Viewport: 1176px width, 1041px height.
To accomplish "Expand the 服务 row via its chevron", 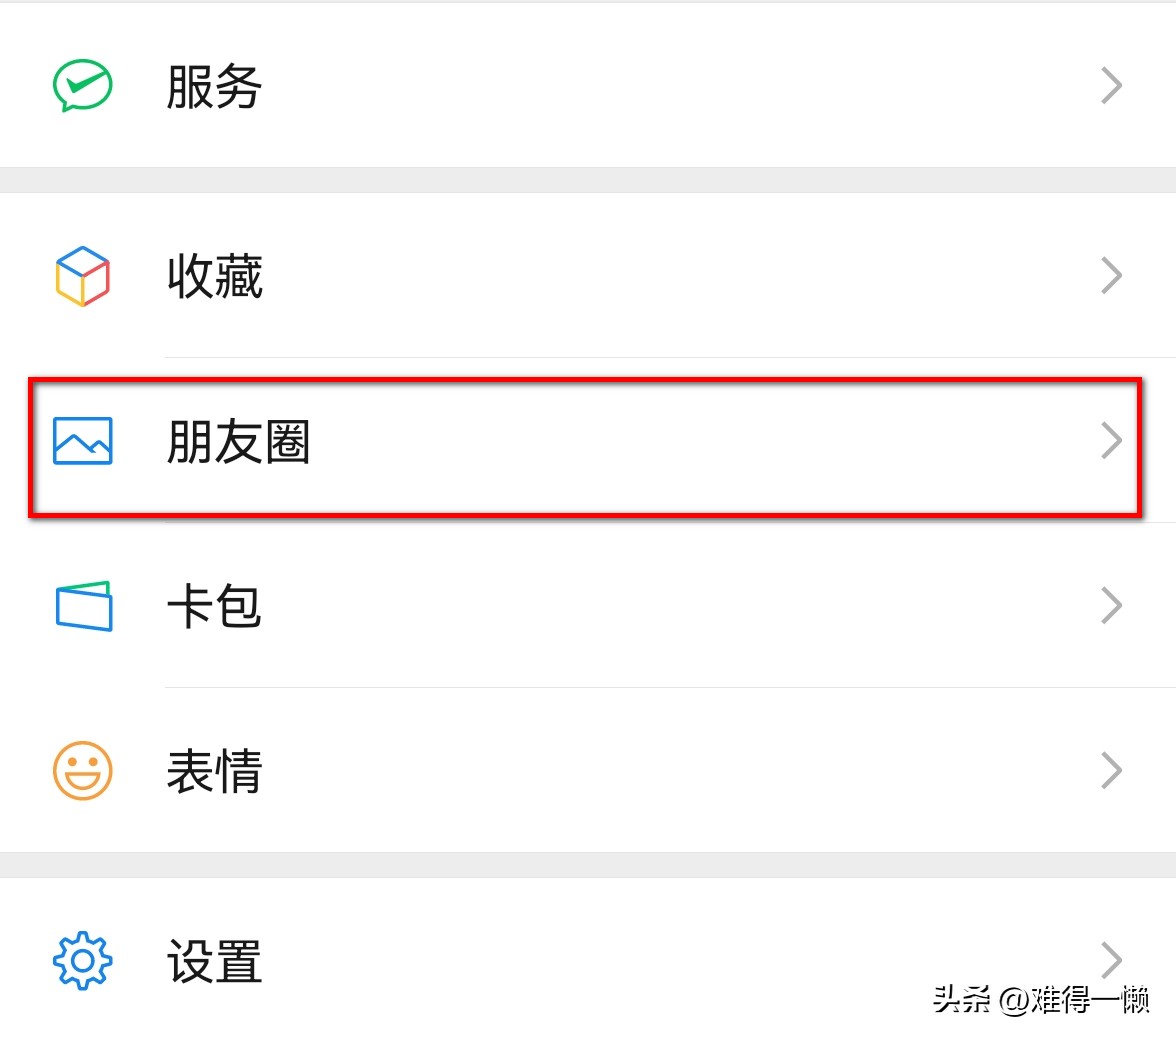I will click(1110, 85).
